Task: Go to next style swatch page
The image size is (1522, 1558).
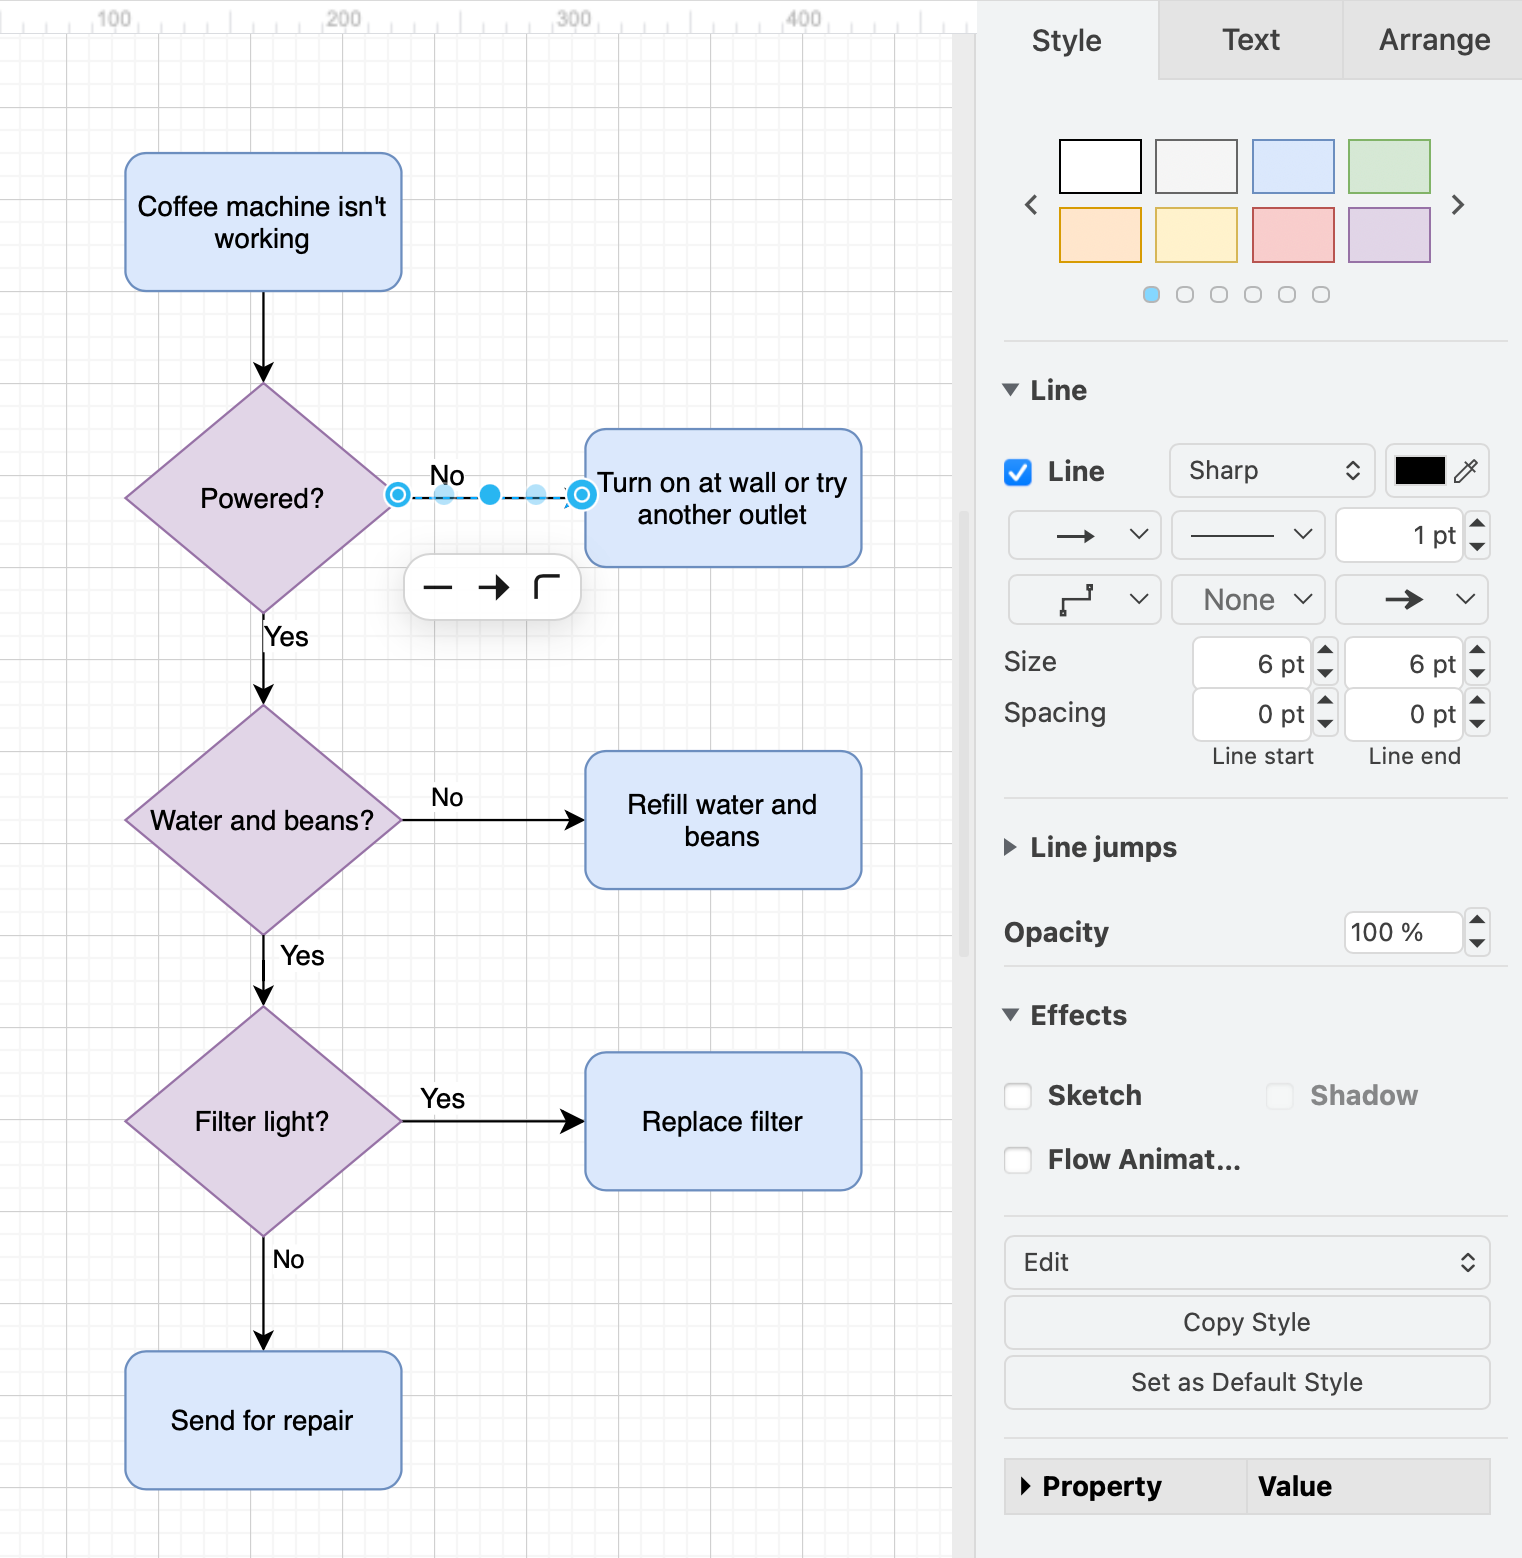Action: [1458, 205]
